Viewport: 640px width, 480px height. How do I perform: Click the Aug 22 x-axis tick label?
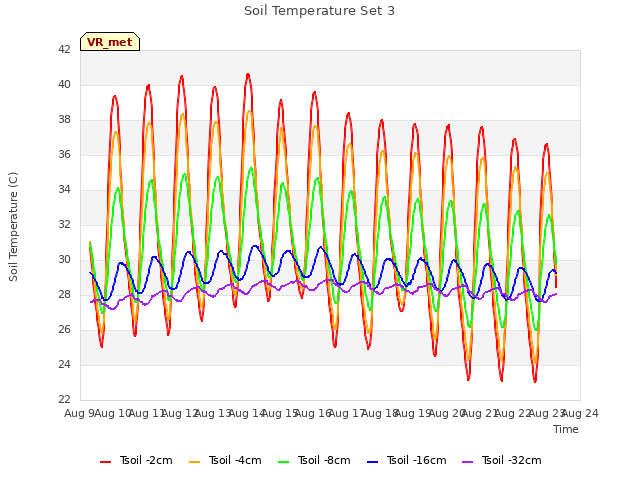pyautogui.click(x=513, y=413)
